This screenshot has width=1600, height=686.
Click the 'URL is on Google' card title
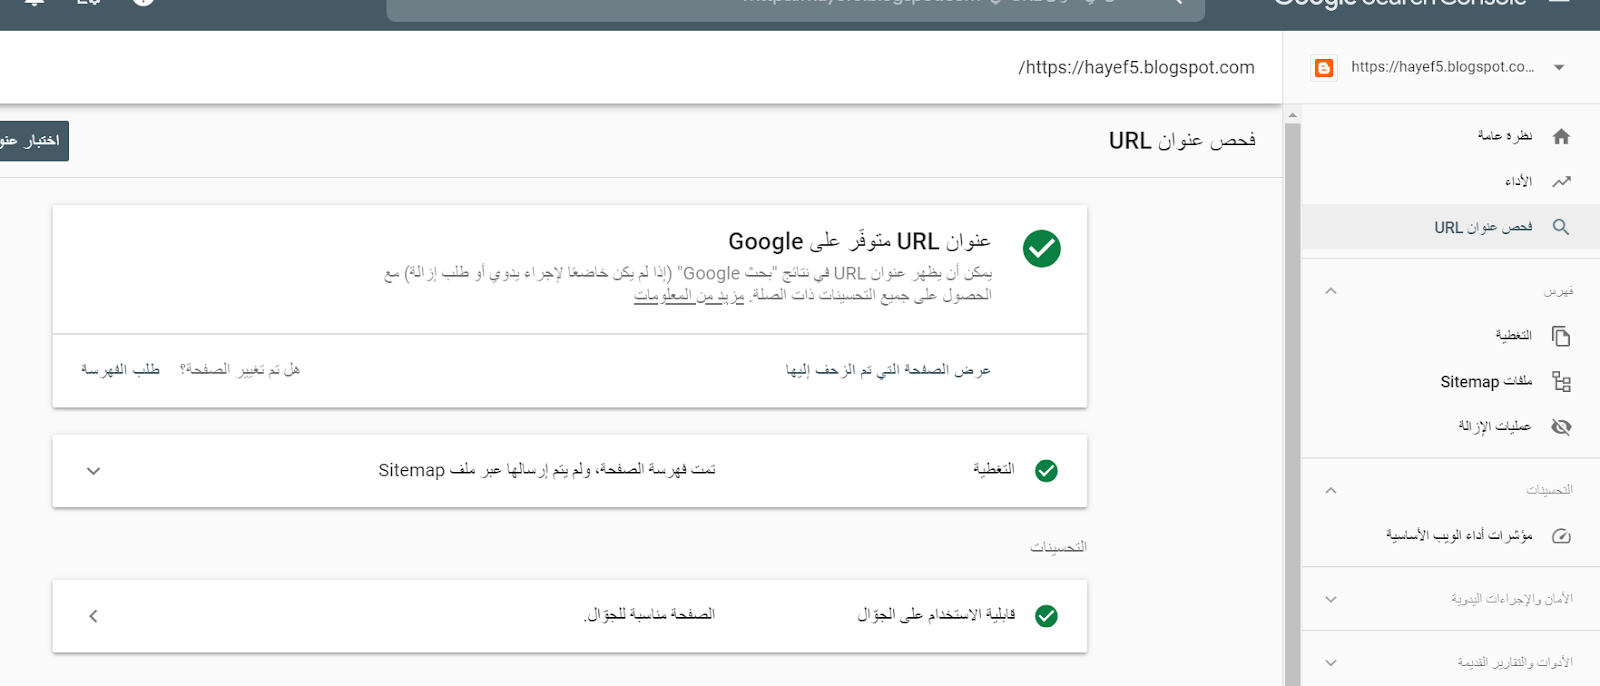point(859,242)
